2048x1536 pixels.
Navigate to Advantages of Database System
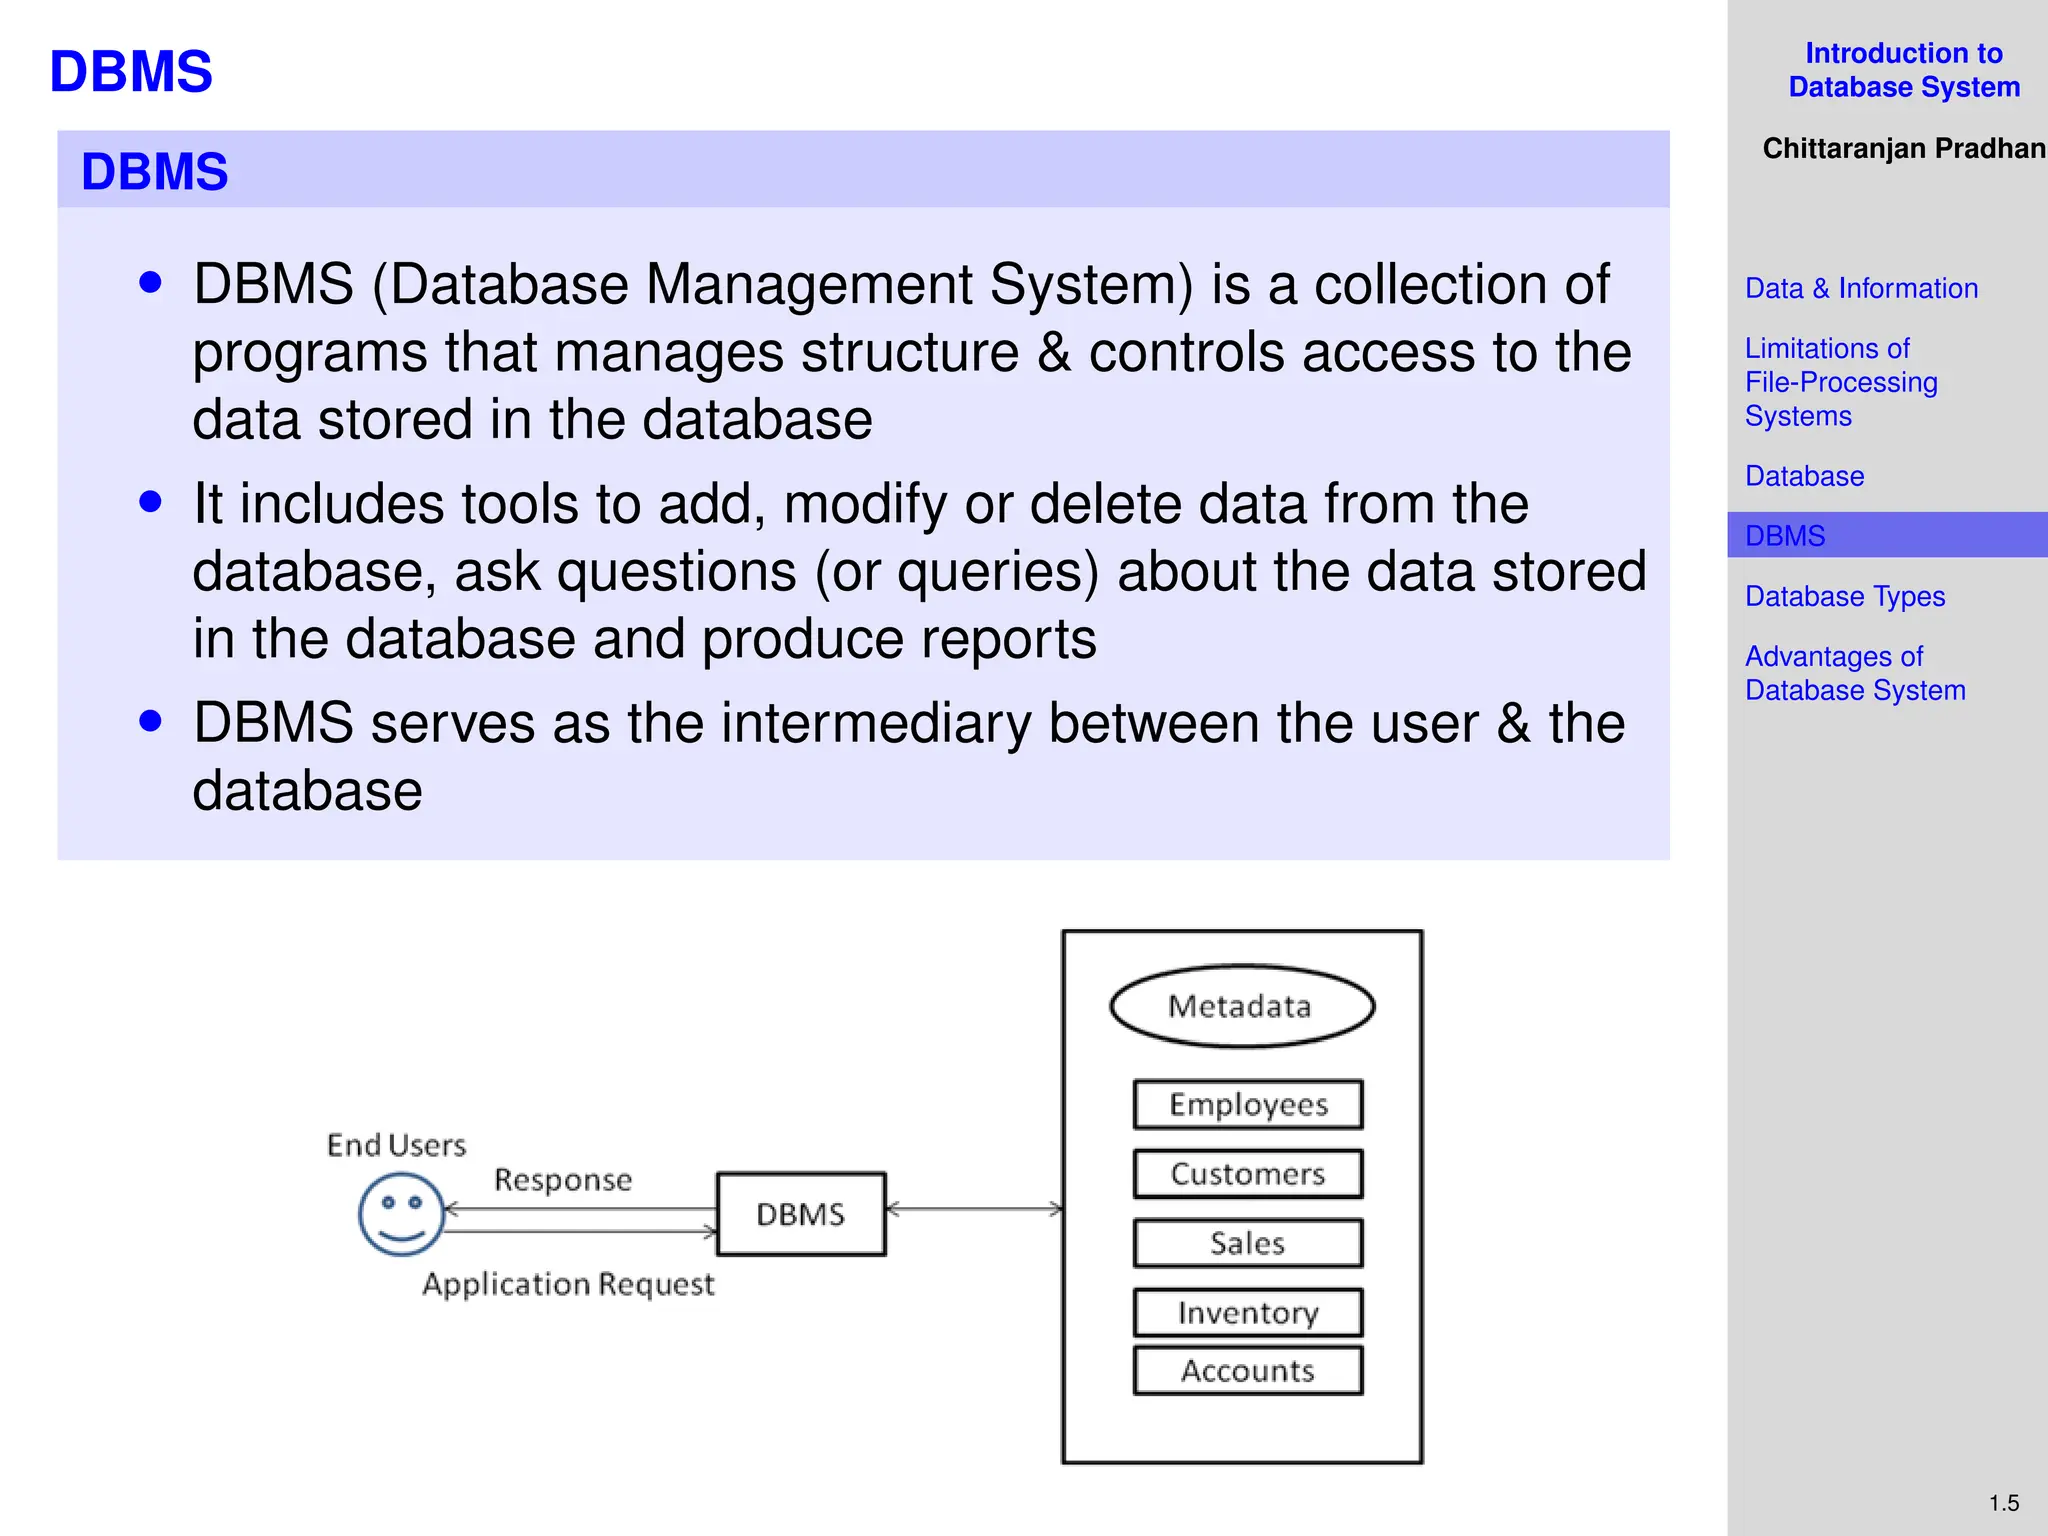point(1854,673)
